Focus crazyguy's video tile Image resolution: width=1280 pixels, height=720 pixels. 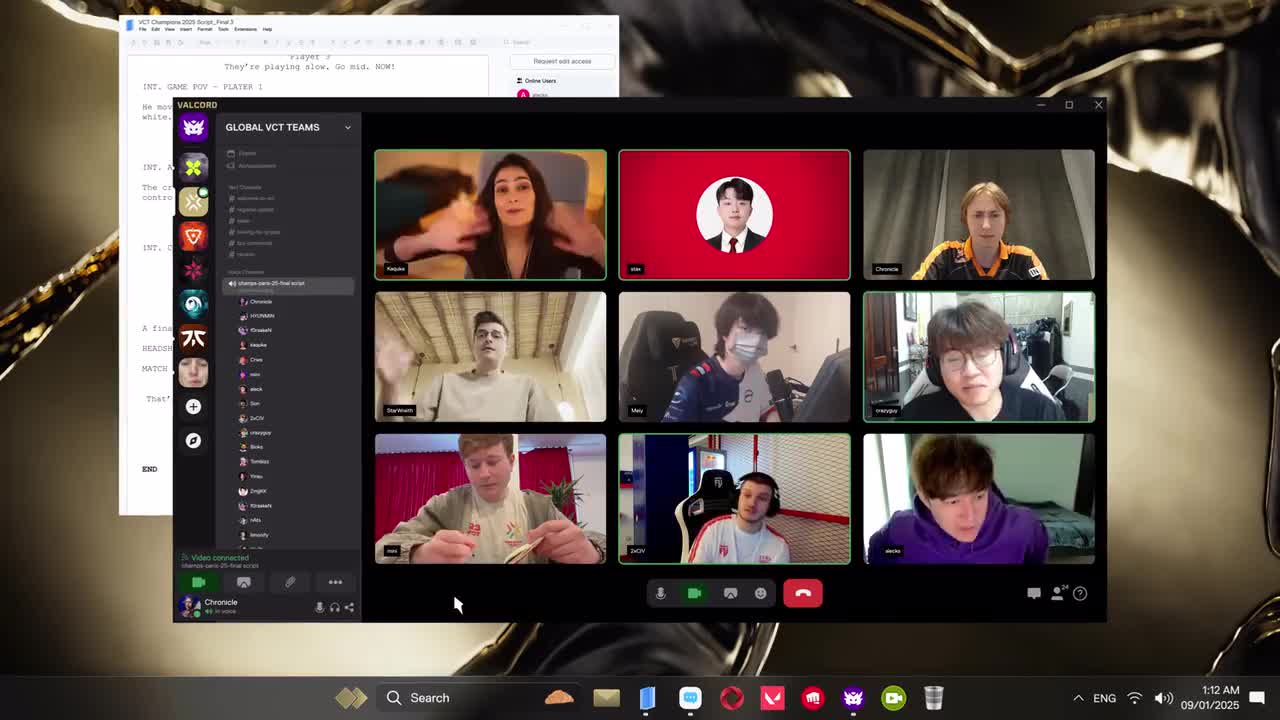[x=979, y=357]
